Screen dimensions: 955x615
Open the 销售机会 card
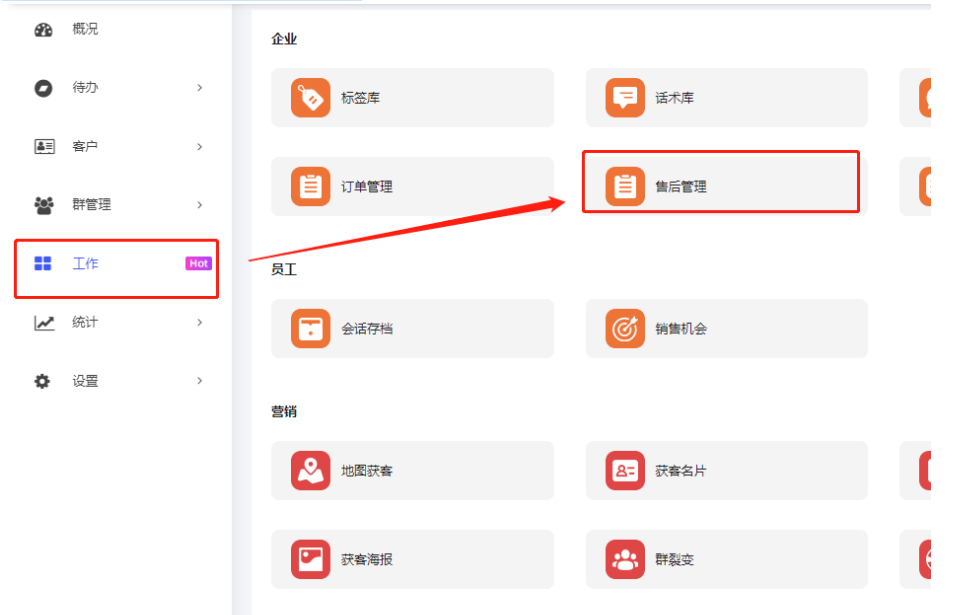(x=727, y=328)
